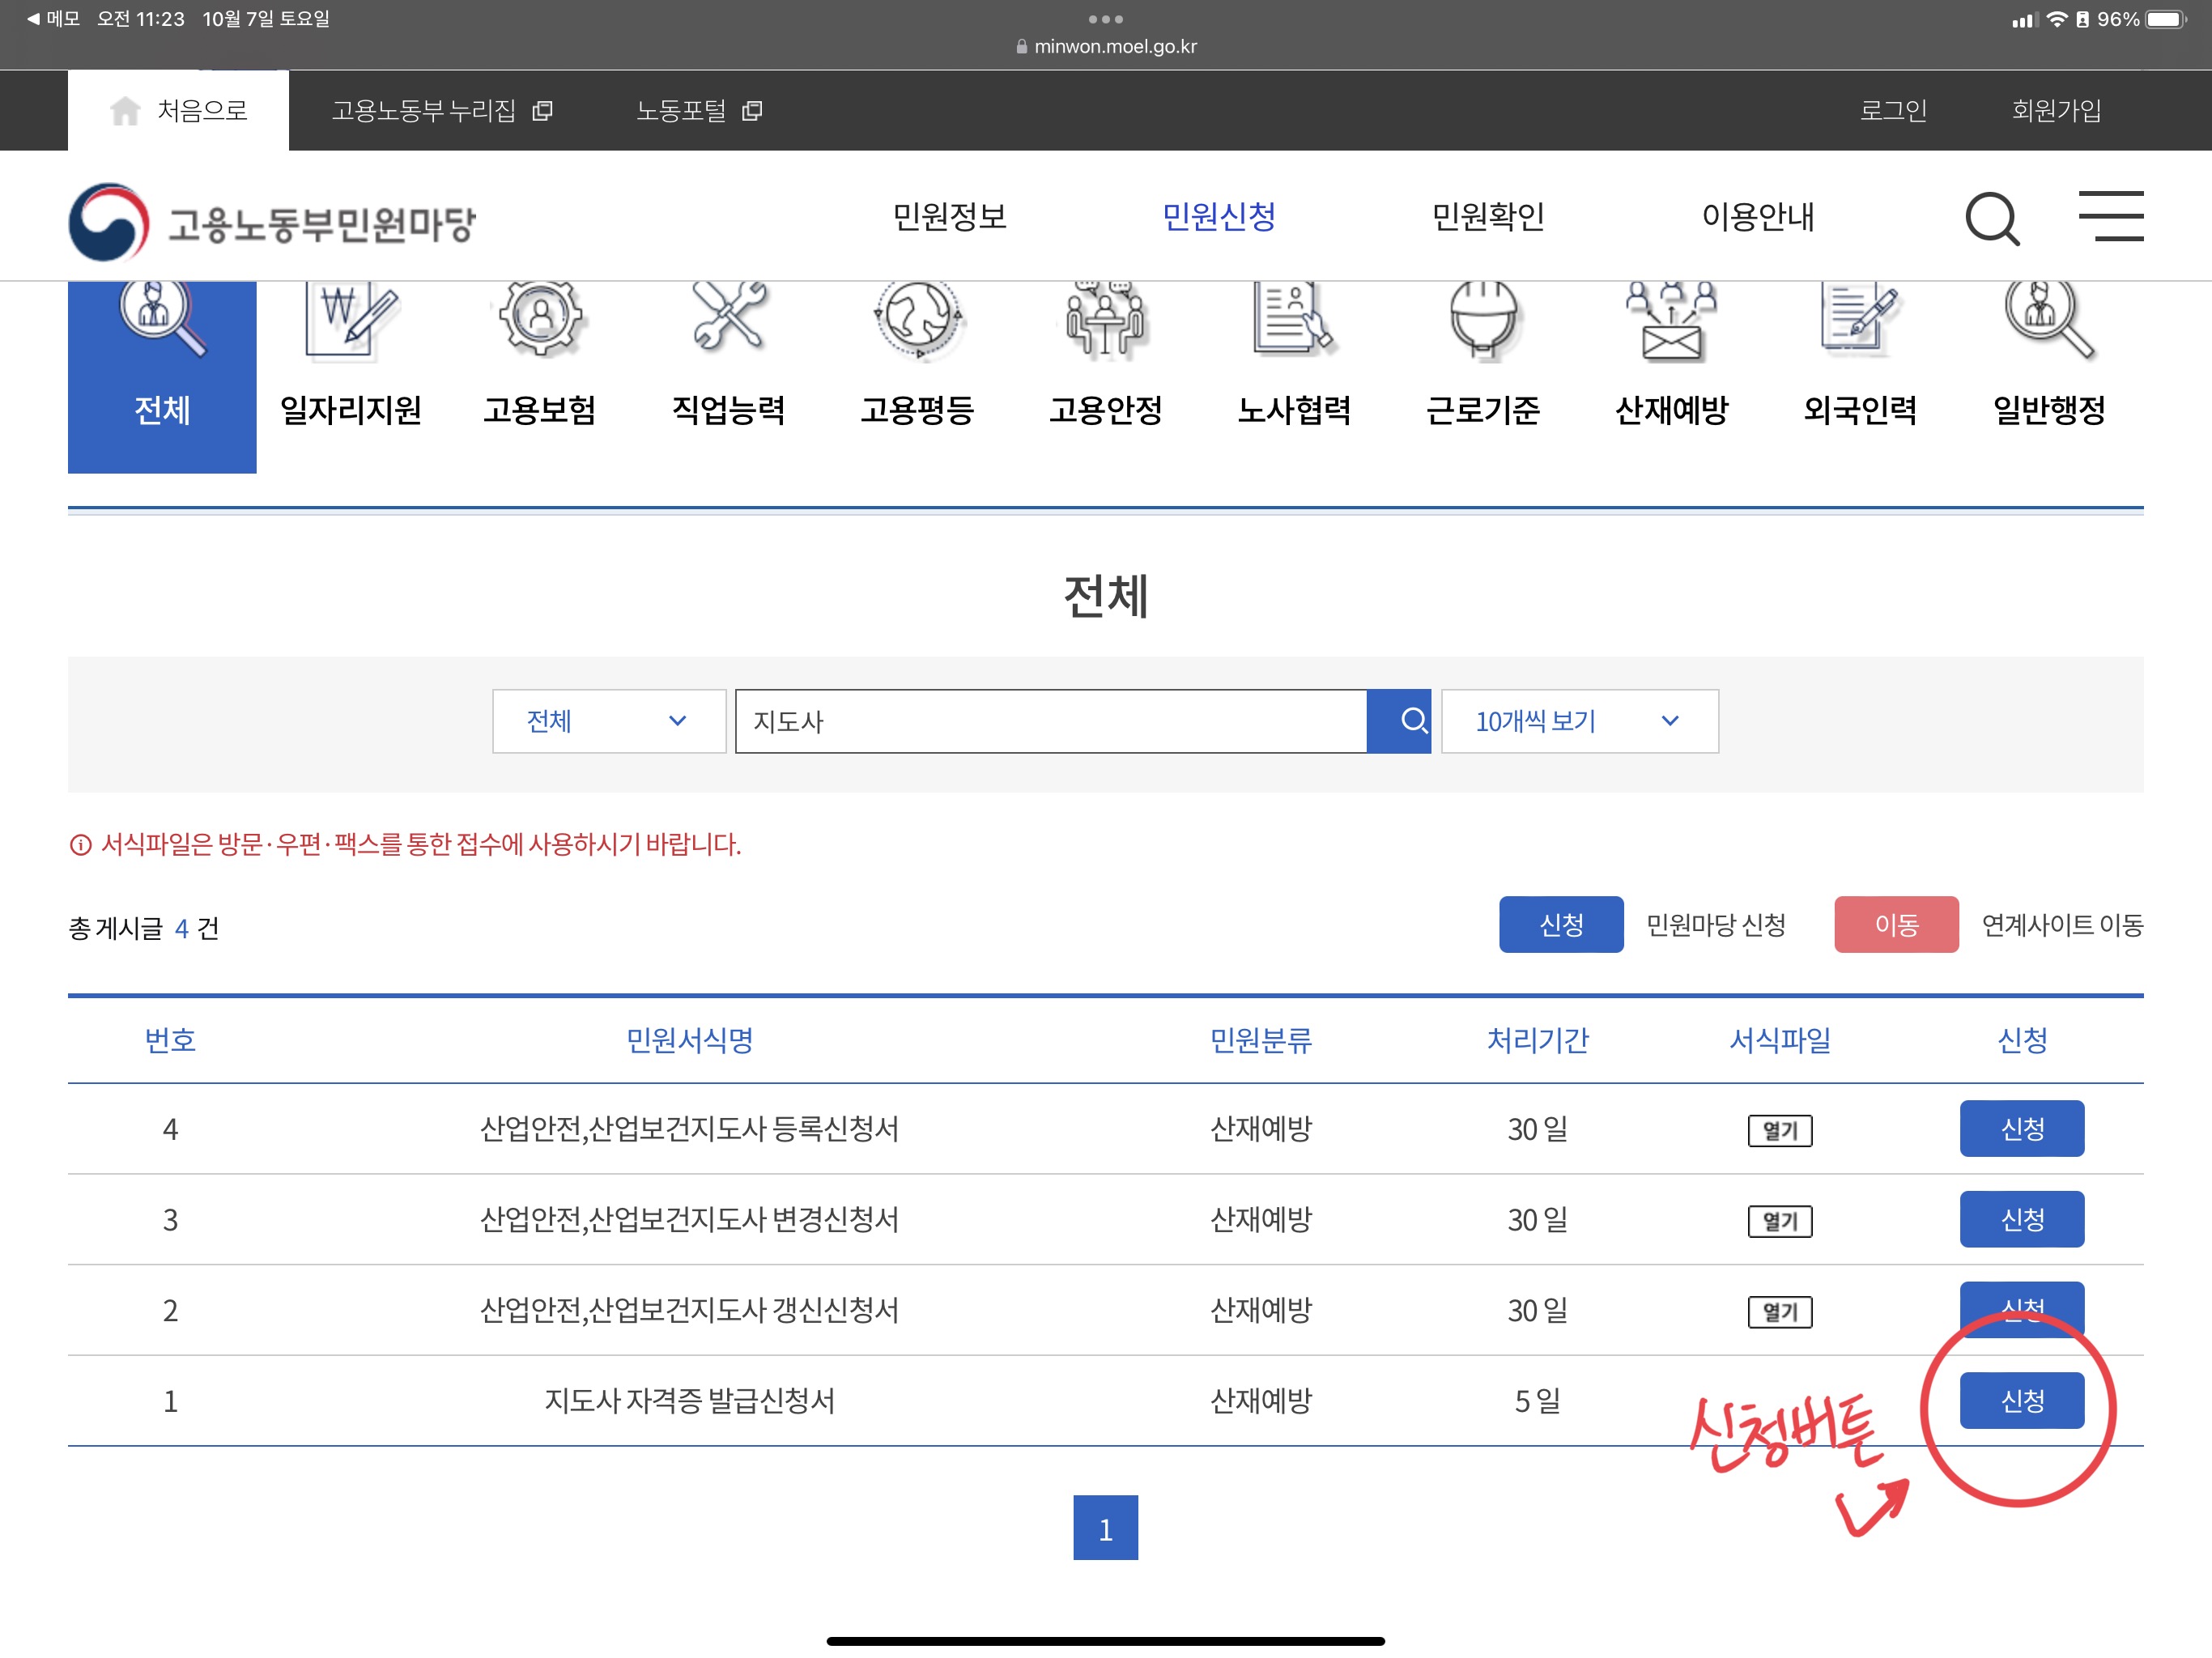Screen dimensions: 2212x1658
Task: Open the 민원확인 main menu
Action: pyautogui.click(x=1488, y=216)
